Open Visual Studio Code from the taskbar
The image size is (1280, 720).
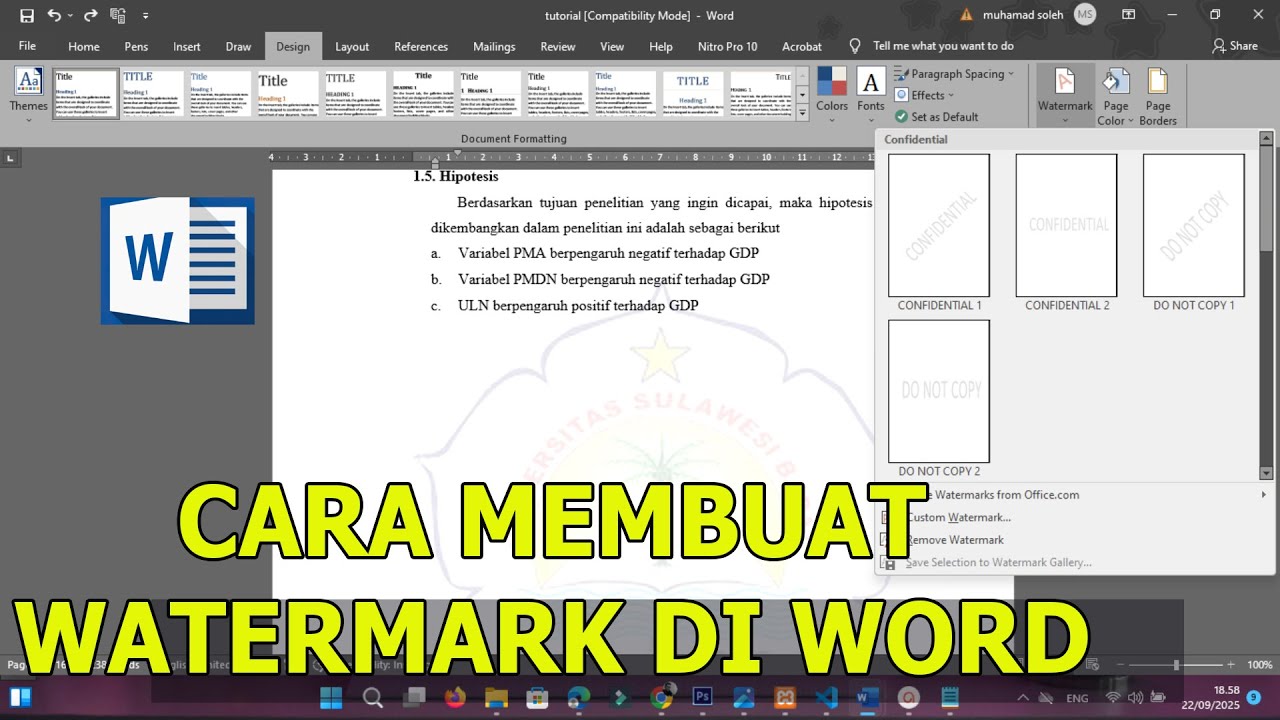(x=827, y=697)
